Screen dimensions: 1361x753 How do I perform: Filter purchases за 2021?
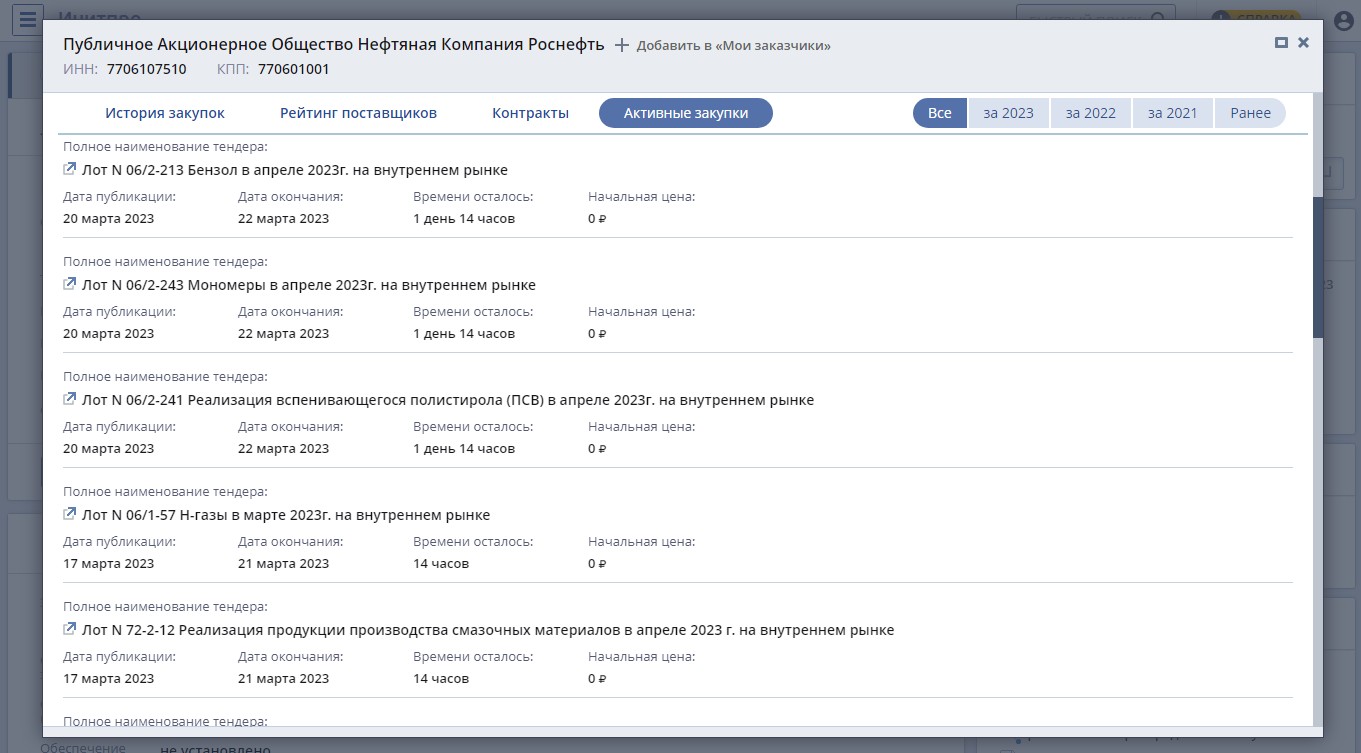[x=1172, y=113]
